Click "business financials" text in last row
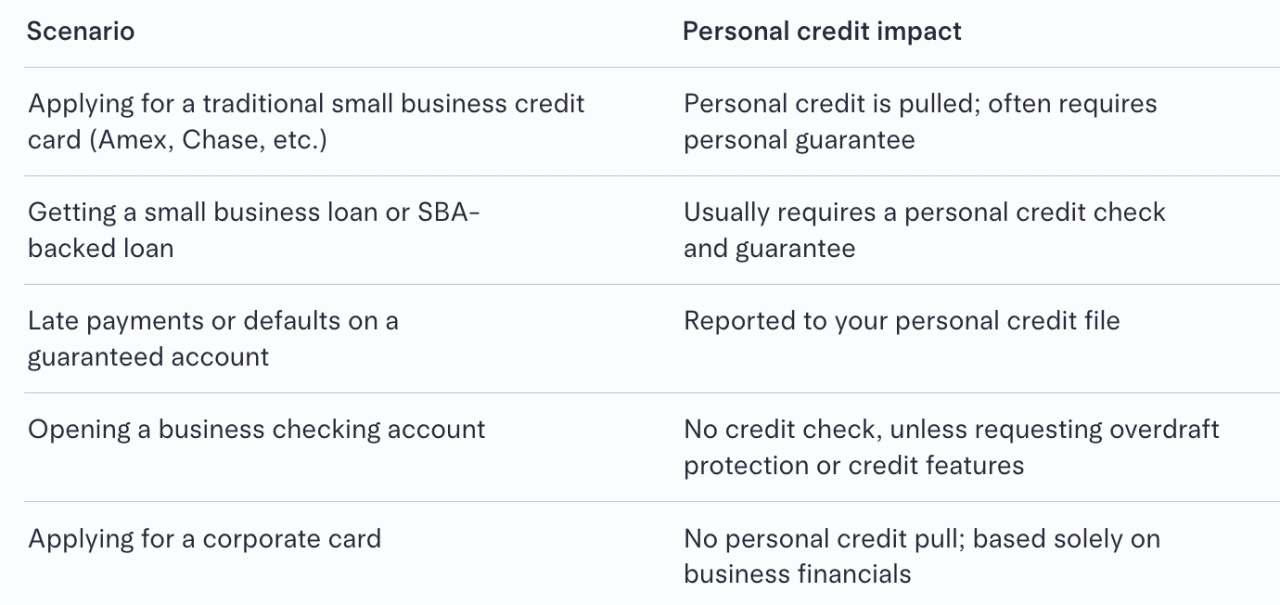 pos(797,575)
